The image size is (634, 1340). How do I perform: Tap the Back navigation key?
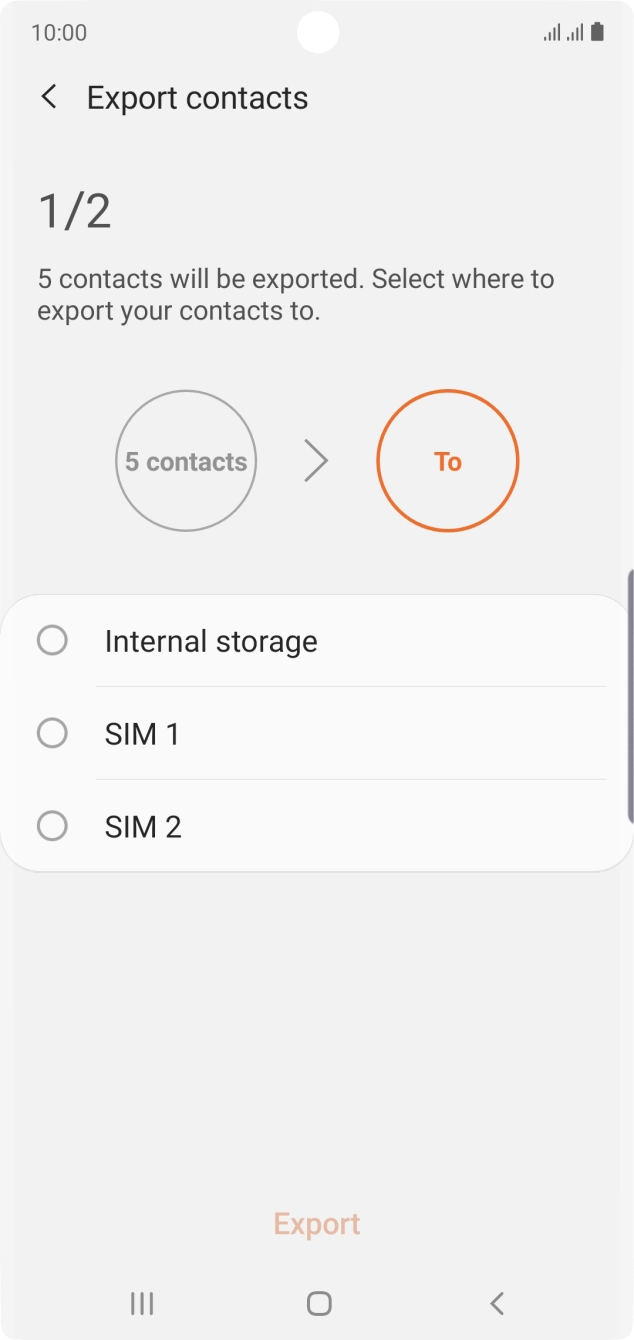click(496, 1303)
